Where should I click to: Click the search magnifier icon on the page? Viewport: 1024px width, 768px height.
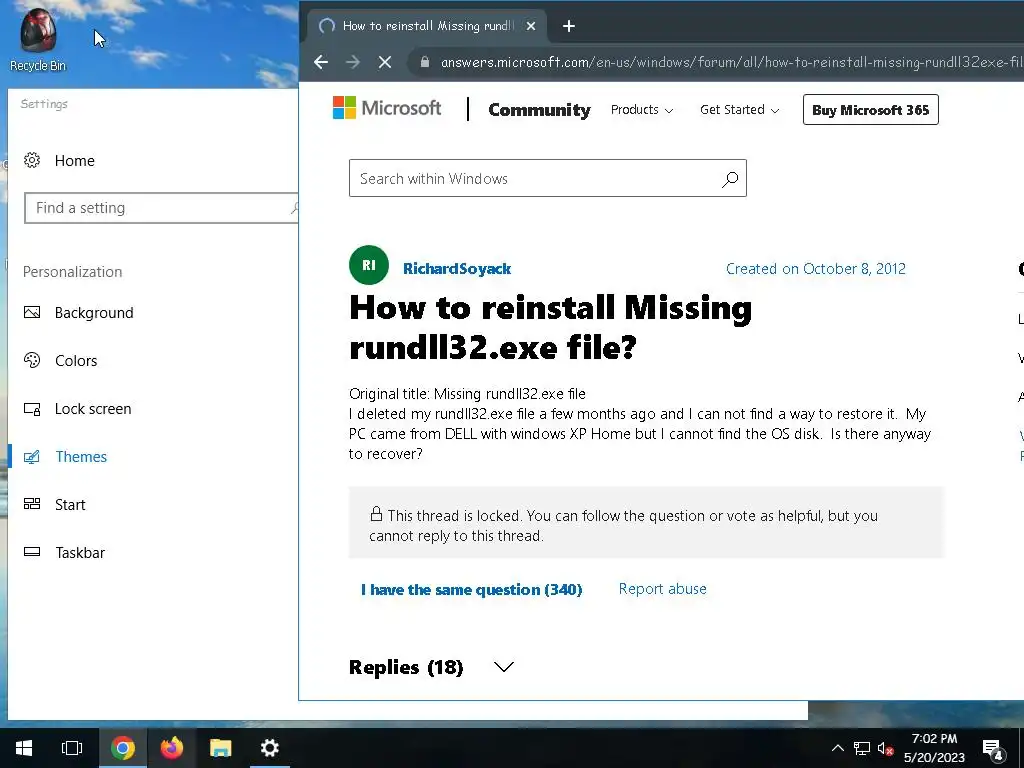coord(729,179)
